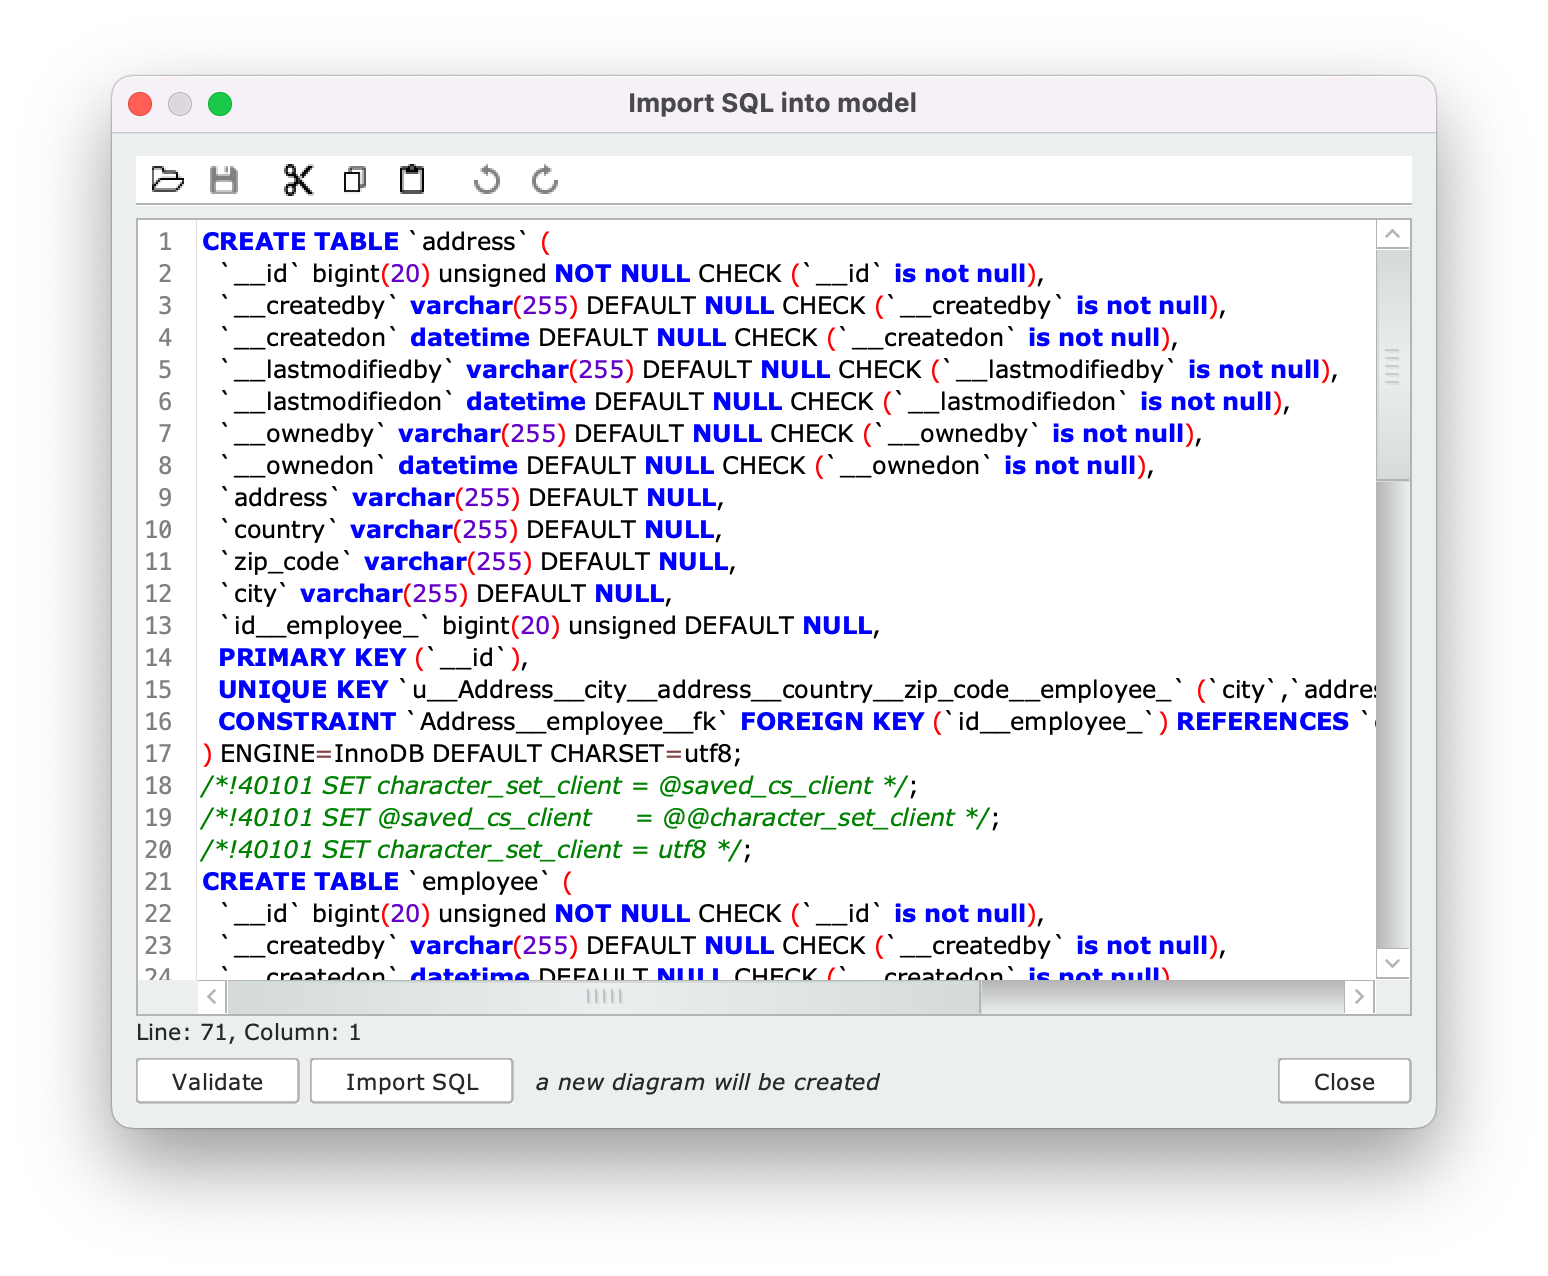This screenshot has height=1276, width=1548.
Task: Click the zip_code varchar column line
Action: pyautogui.click(x=477, y=562)
